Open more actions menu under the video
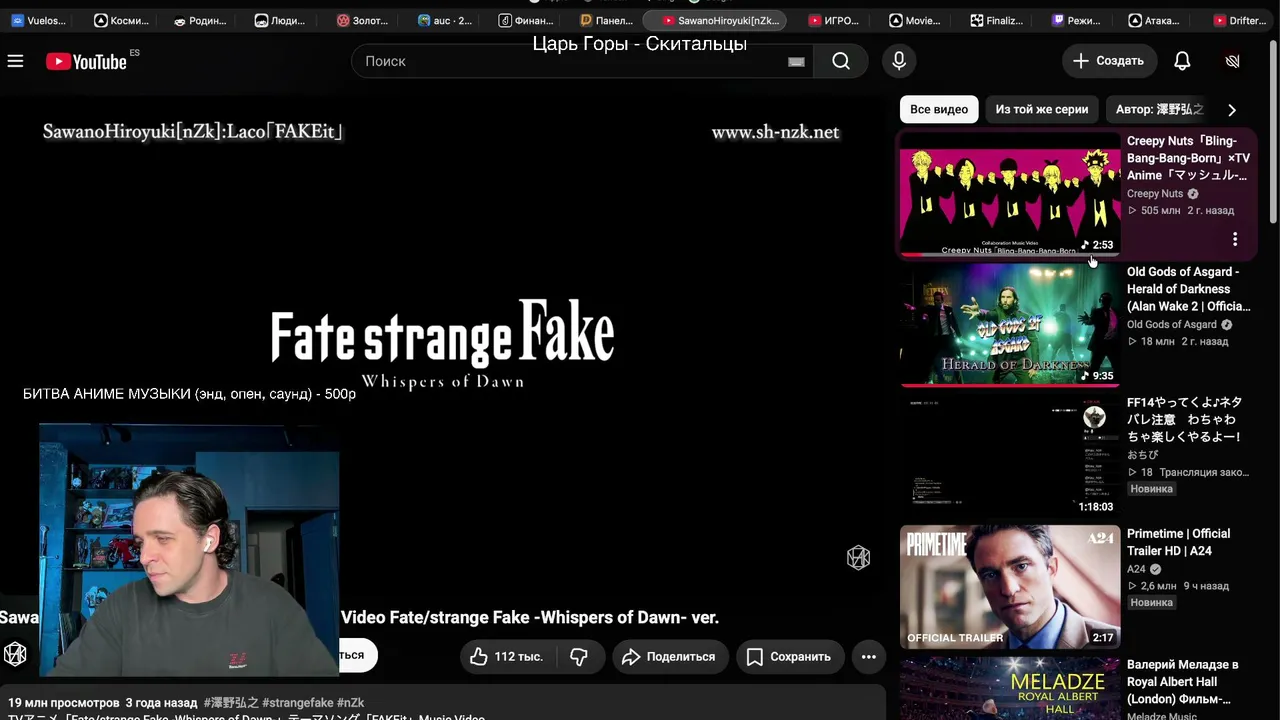The height and width of the screenshot is (720, 1280). (868, 656)
